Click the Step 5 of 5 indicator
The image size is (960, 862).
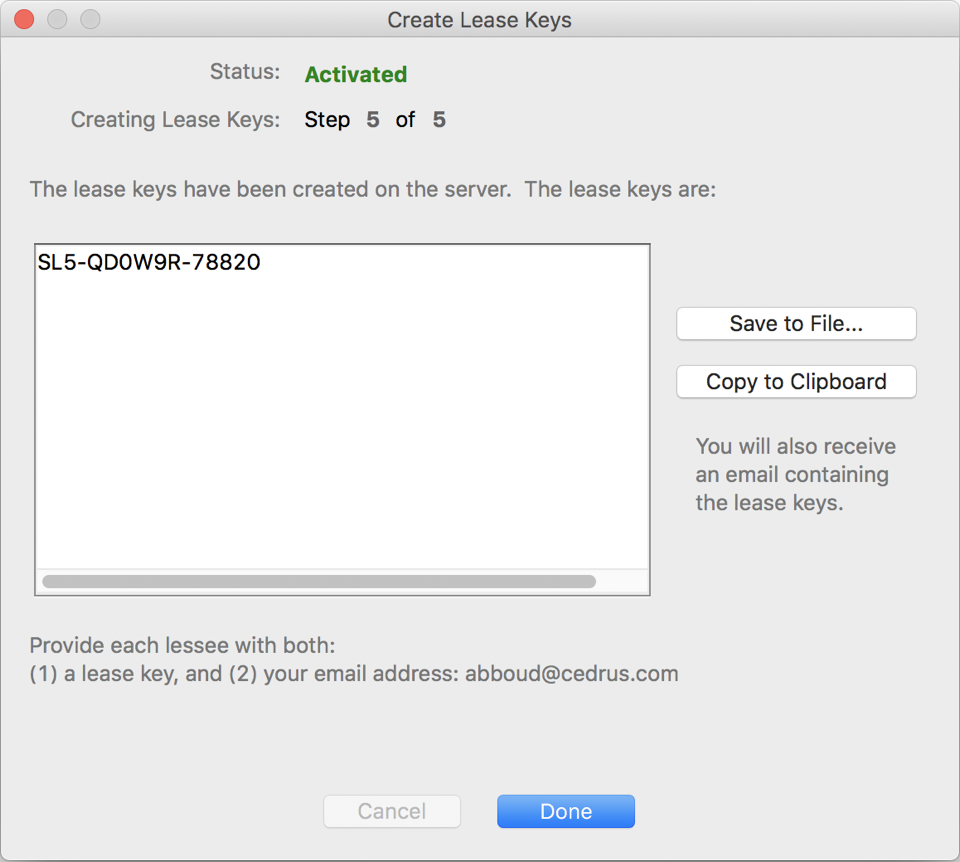click(x=375, y=121)
